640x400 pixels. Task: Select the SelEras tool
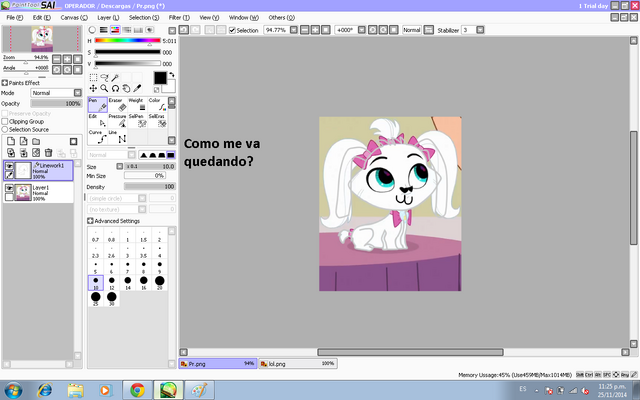click(158, 121)
